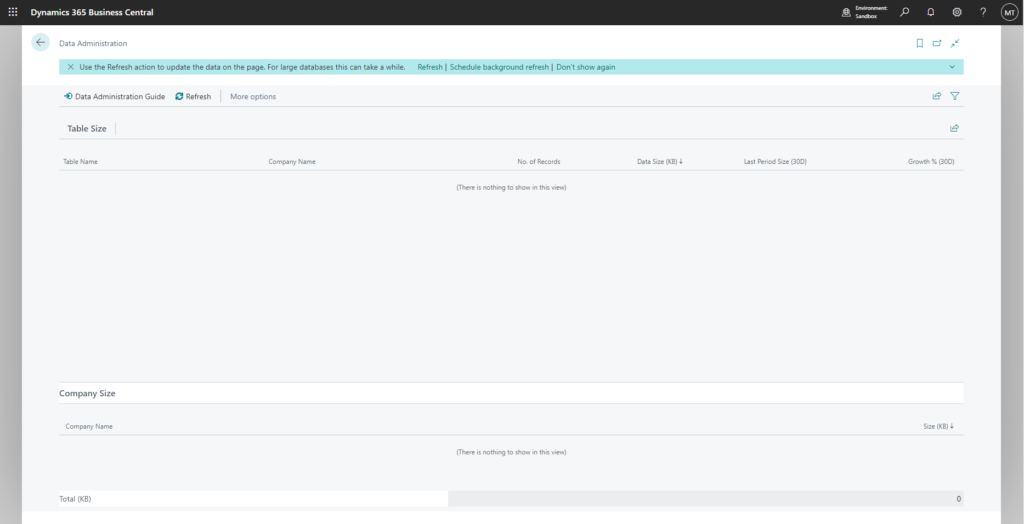Open the Data Administration Guide action
This screenshot has width=1024, height=524.
click(114, 96)
